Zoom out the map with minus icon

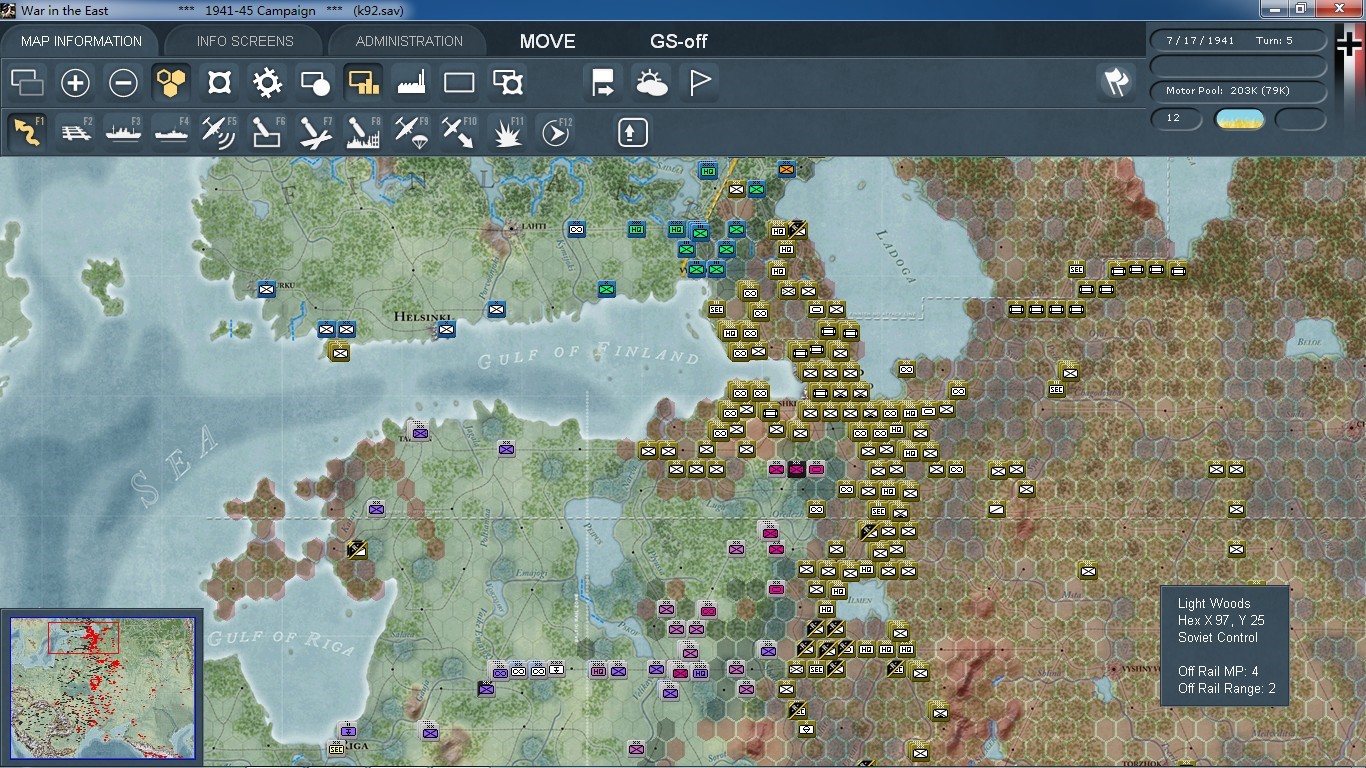pos(124,83)
